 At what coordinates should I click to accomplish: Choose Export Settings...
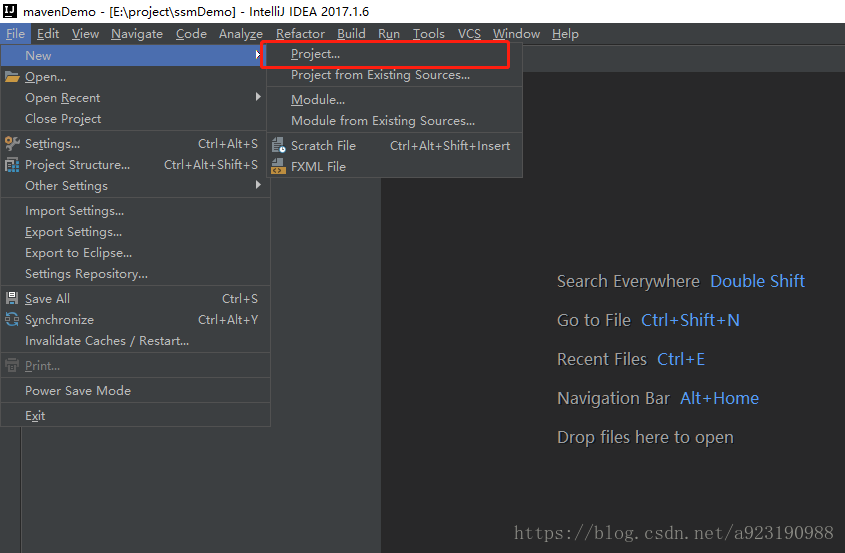pyautogui.click(x=135, y=232)
